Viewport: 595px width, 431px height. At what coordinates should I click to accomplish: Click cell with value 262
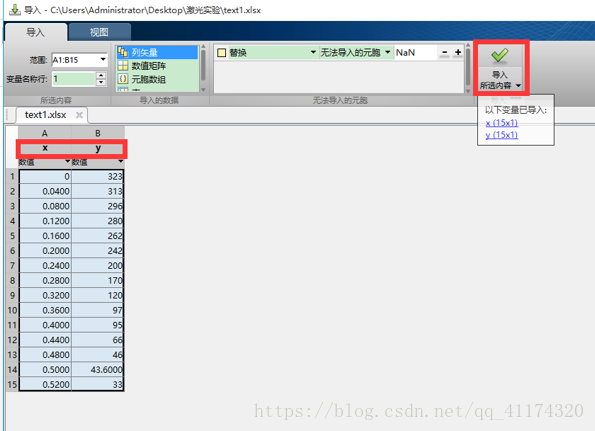[x=98, y=236]
